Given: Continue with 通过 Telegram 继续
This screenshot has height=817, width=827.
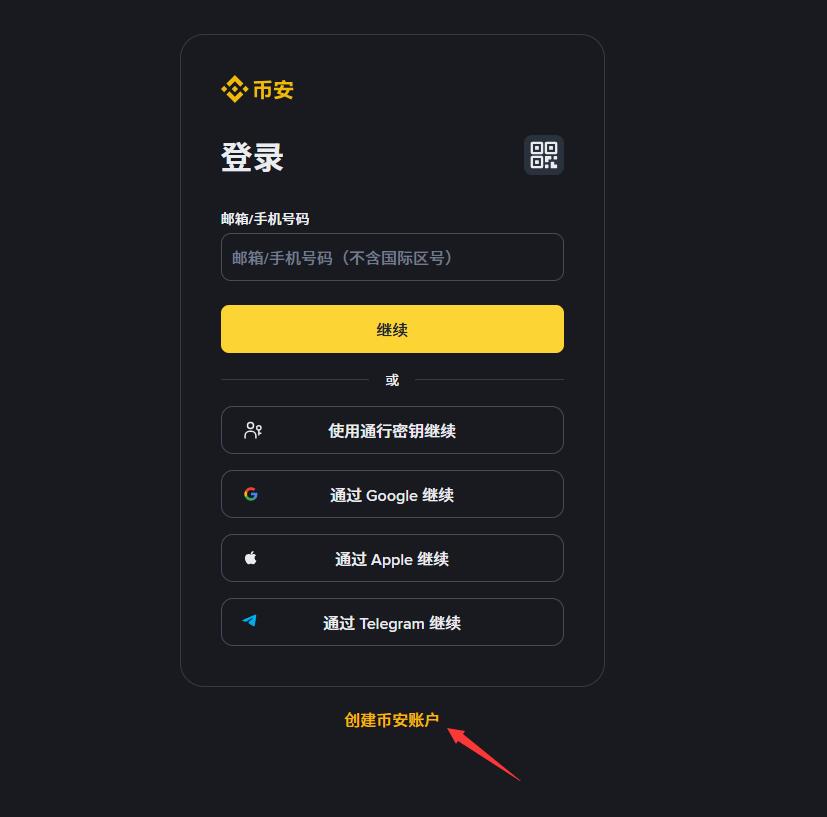Looking at the screenshot, I should coord(392,622).
